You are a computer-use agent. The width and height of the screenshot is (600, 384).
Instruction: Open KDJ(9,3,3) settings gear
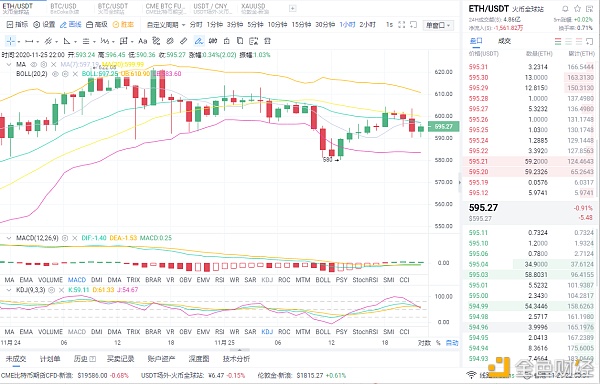pyautogui.click(x=52, y=290)
